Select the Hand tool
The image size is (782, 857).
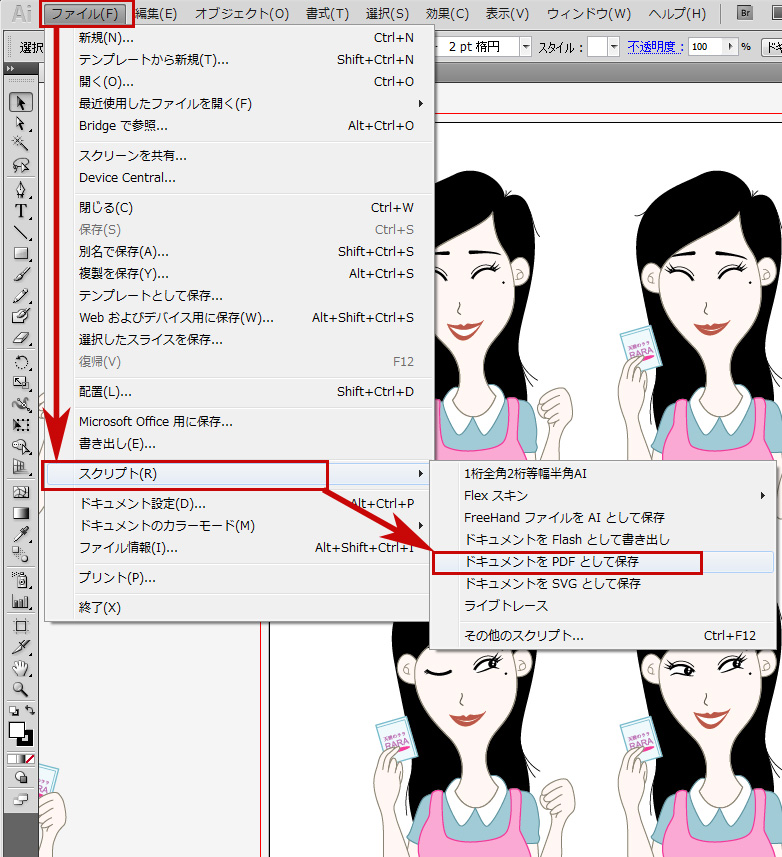(21, 668)
